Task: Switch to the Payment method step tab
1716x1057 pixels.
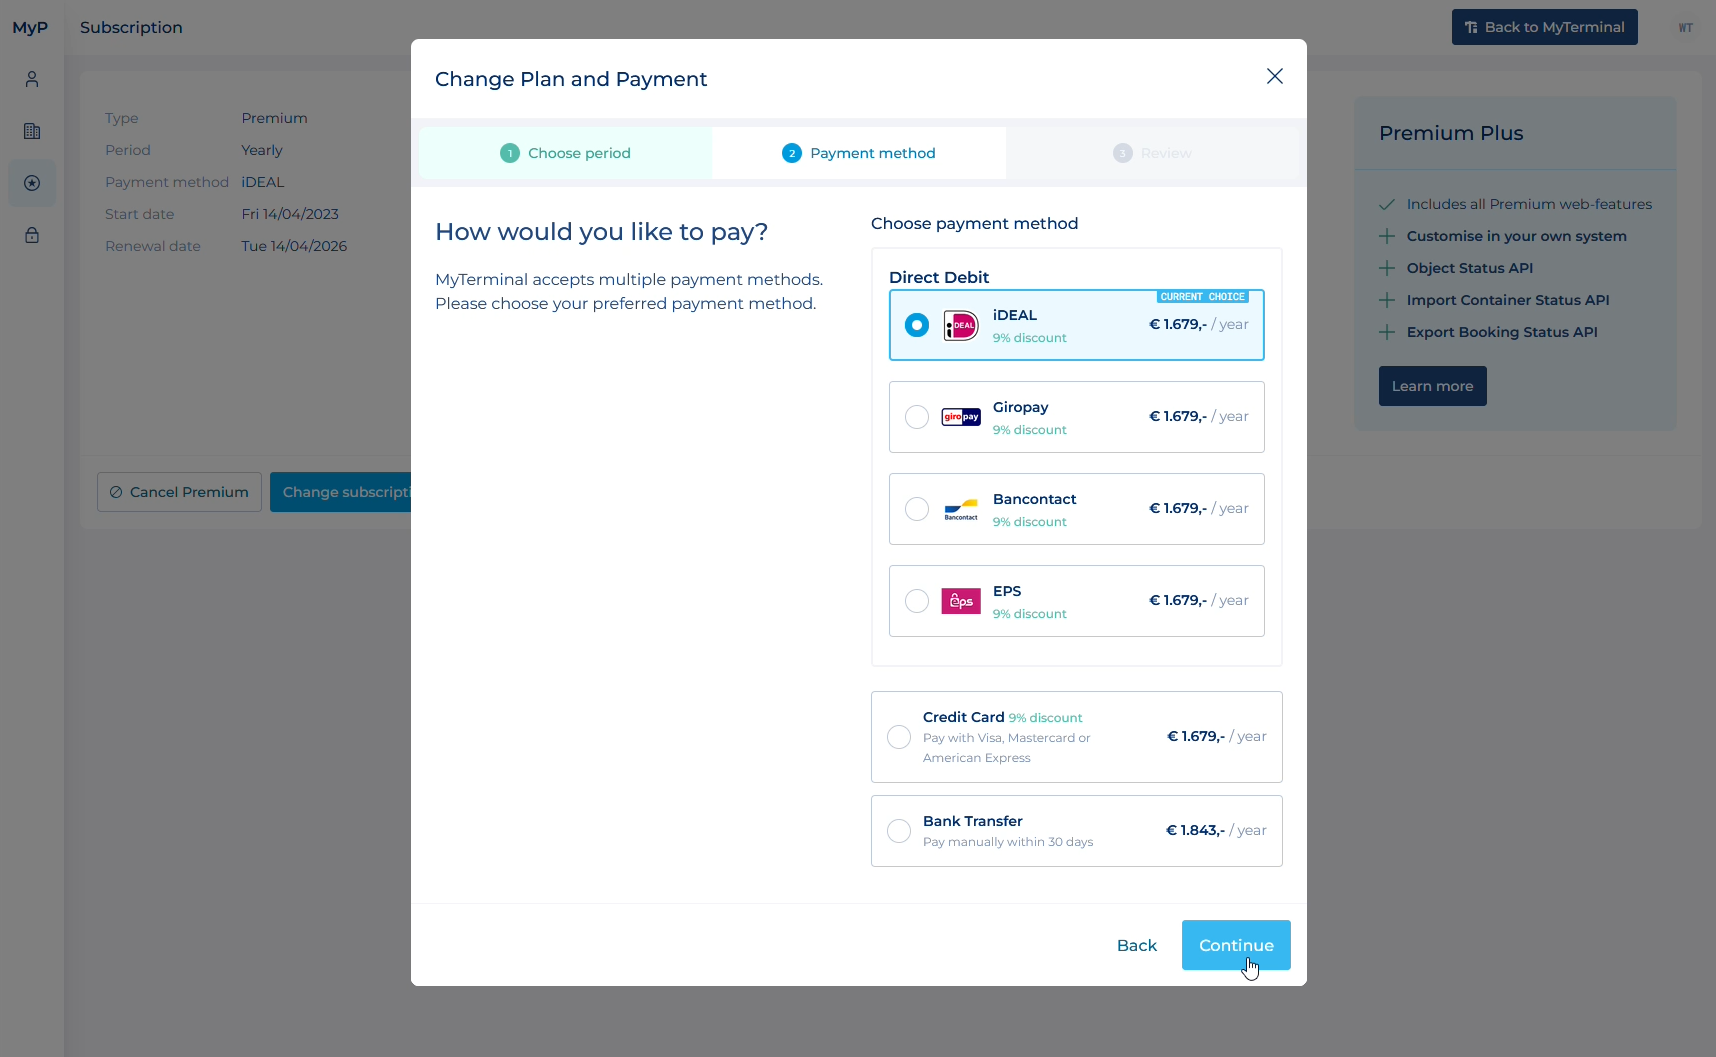Action: click(x=859, y=153)
